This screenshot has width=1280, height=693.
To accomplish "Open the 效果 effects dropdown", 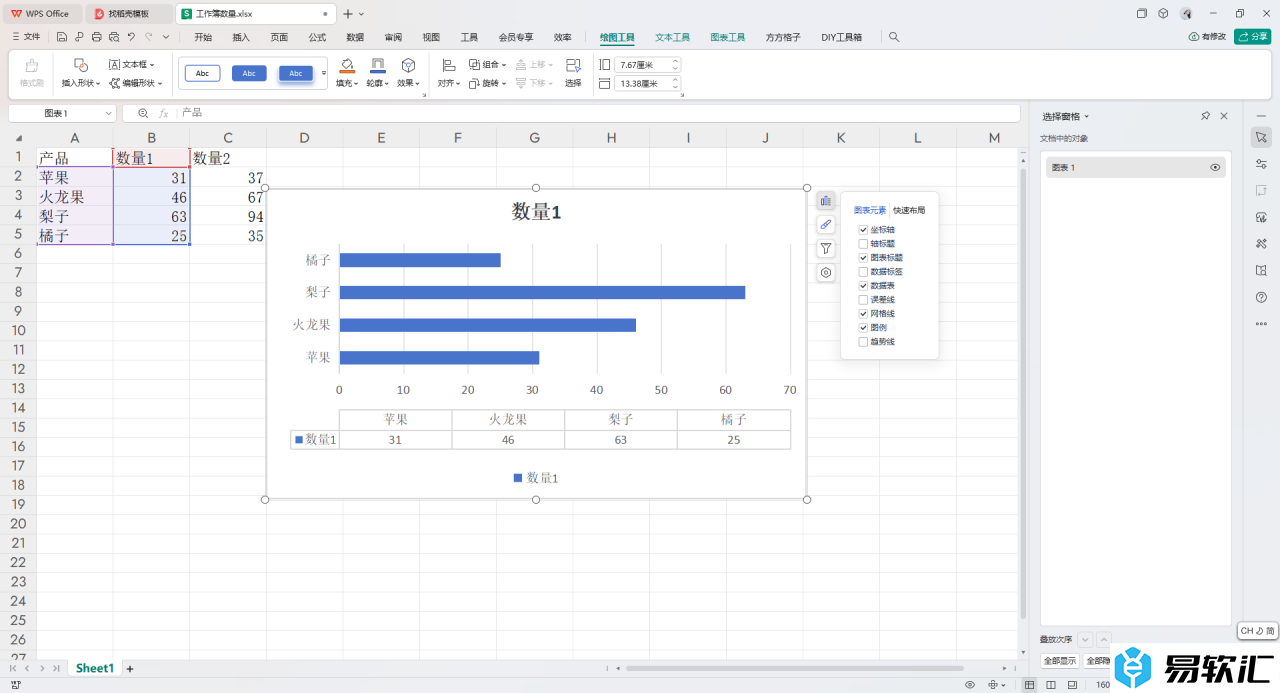I will [x=408, y=83].
